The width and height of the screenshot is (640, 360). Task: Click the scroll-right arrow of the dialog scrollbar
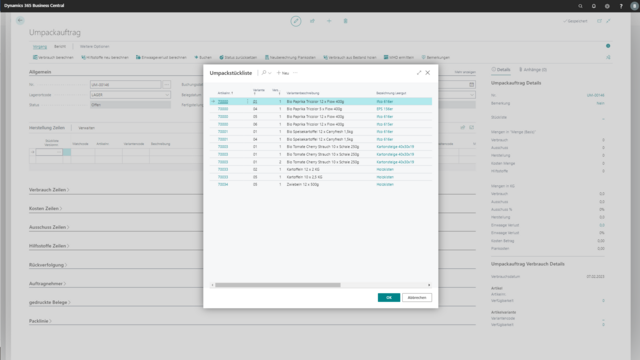pyautogui.click(x=429, y=285)
